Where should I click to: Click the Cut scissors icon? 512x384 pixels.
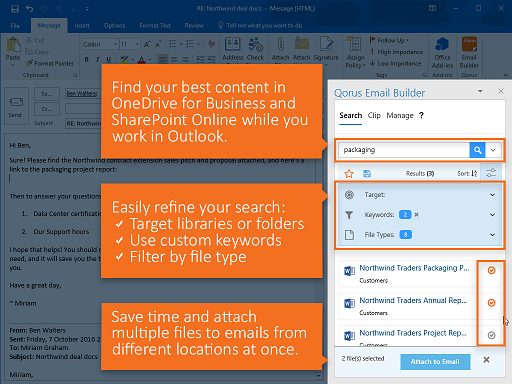29,40
